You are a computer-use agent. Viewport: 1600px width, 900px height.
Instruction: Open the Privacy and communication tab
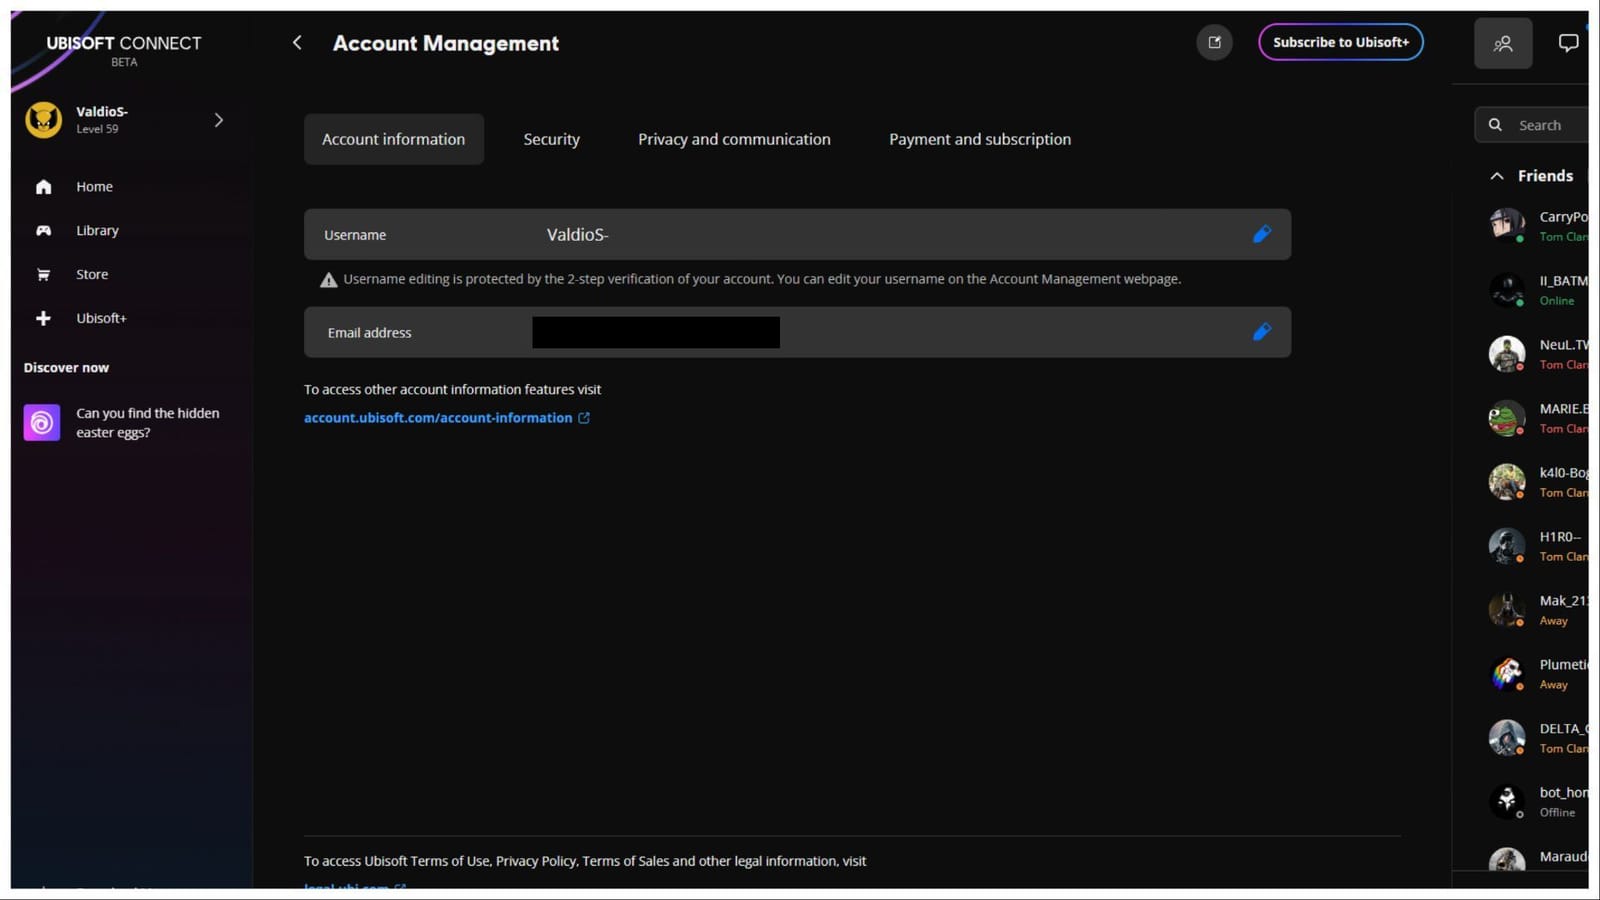click(x=733, y=139)
